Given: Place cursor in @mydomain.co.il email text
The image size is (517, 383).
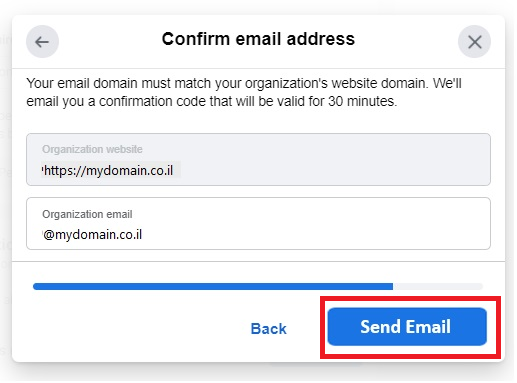Looking at the screenshot, I should click(92, 235).
